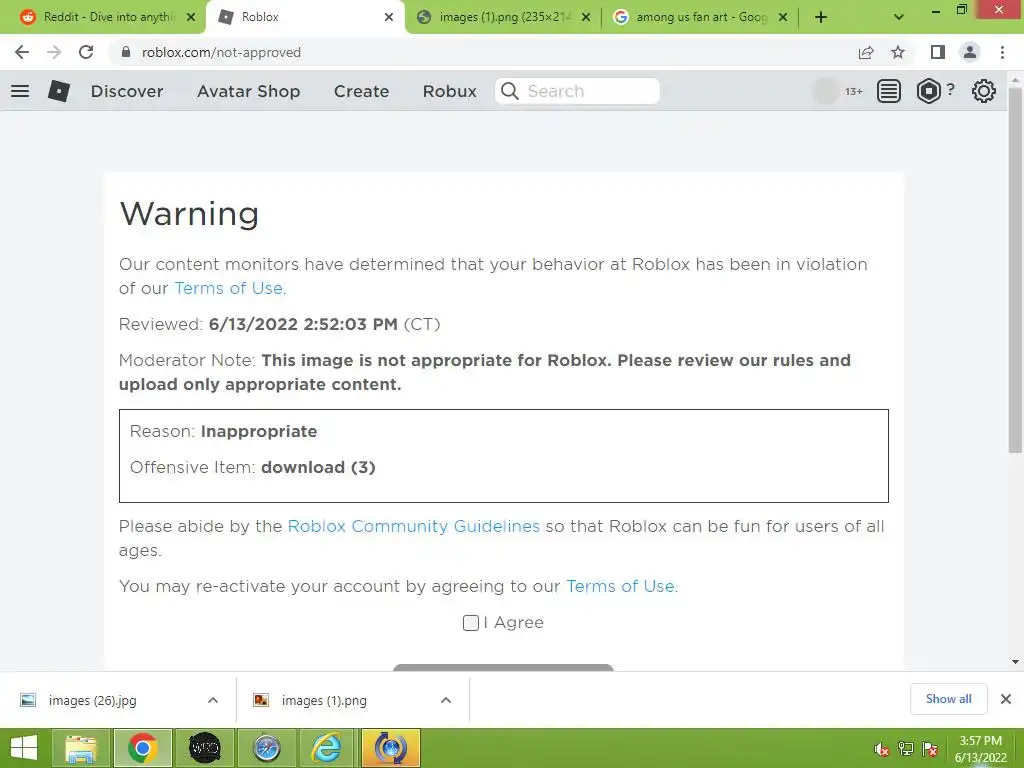Open Chrome from the taskbar
The image size is (1024, 768).
[142, 748]
